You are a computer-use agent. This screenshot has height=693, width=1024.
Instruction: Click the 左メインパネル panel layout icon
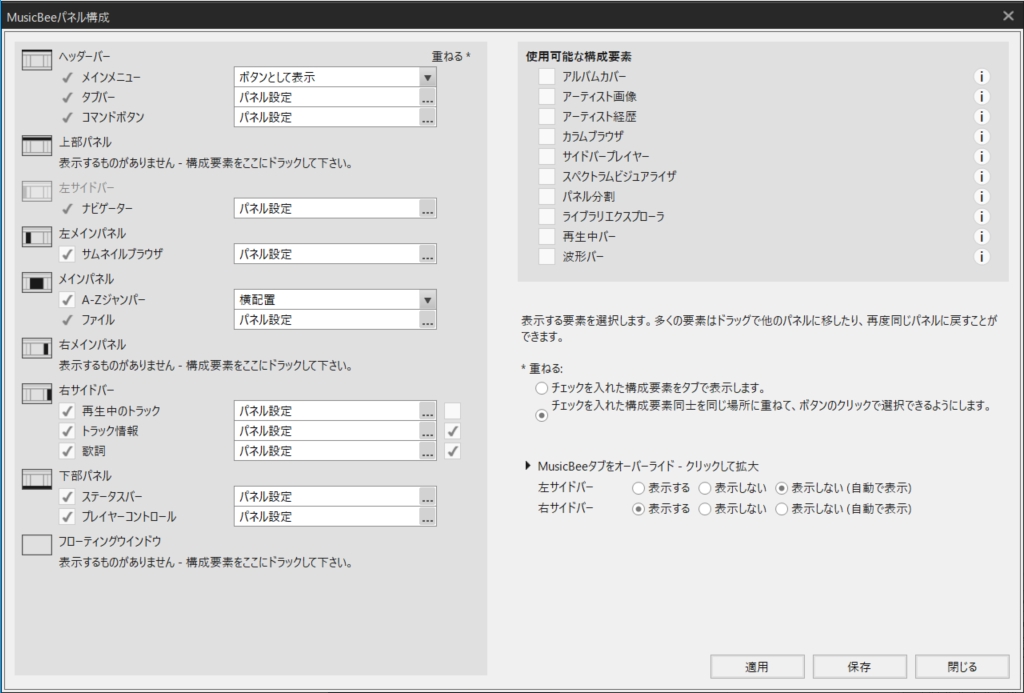pos(38,238)
